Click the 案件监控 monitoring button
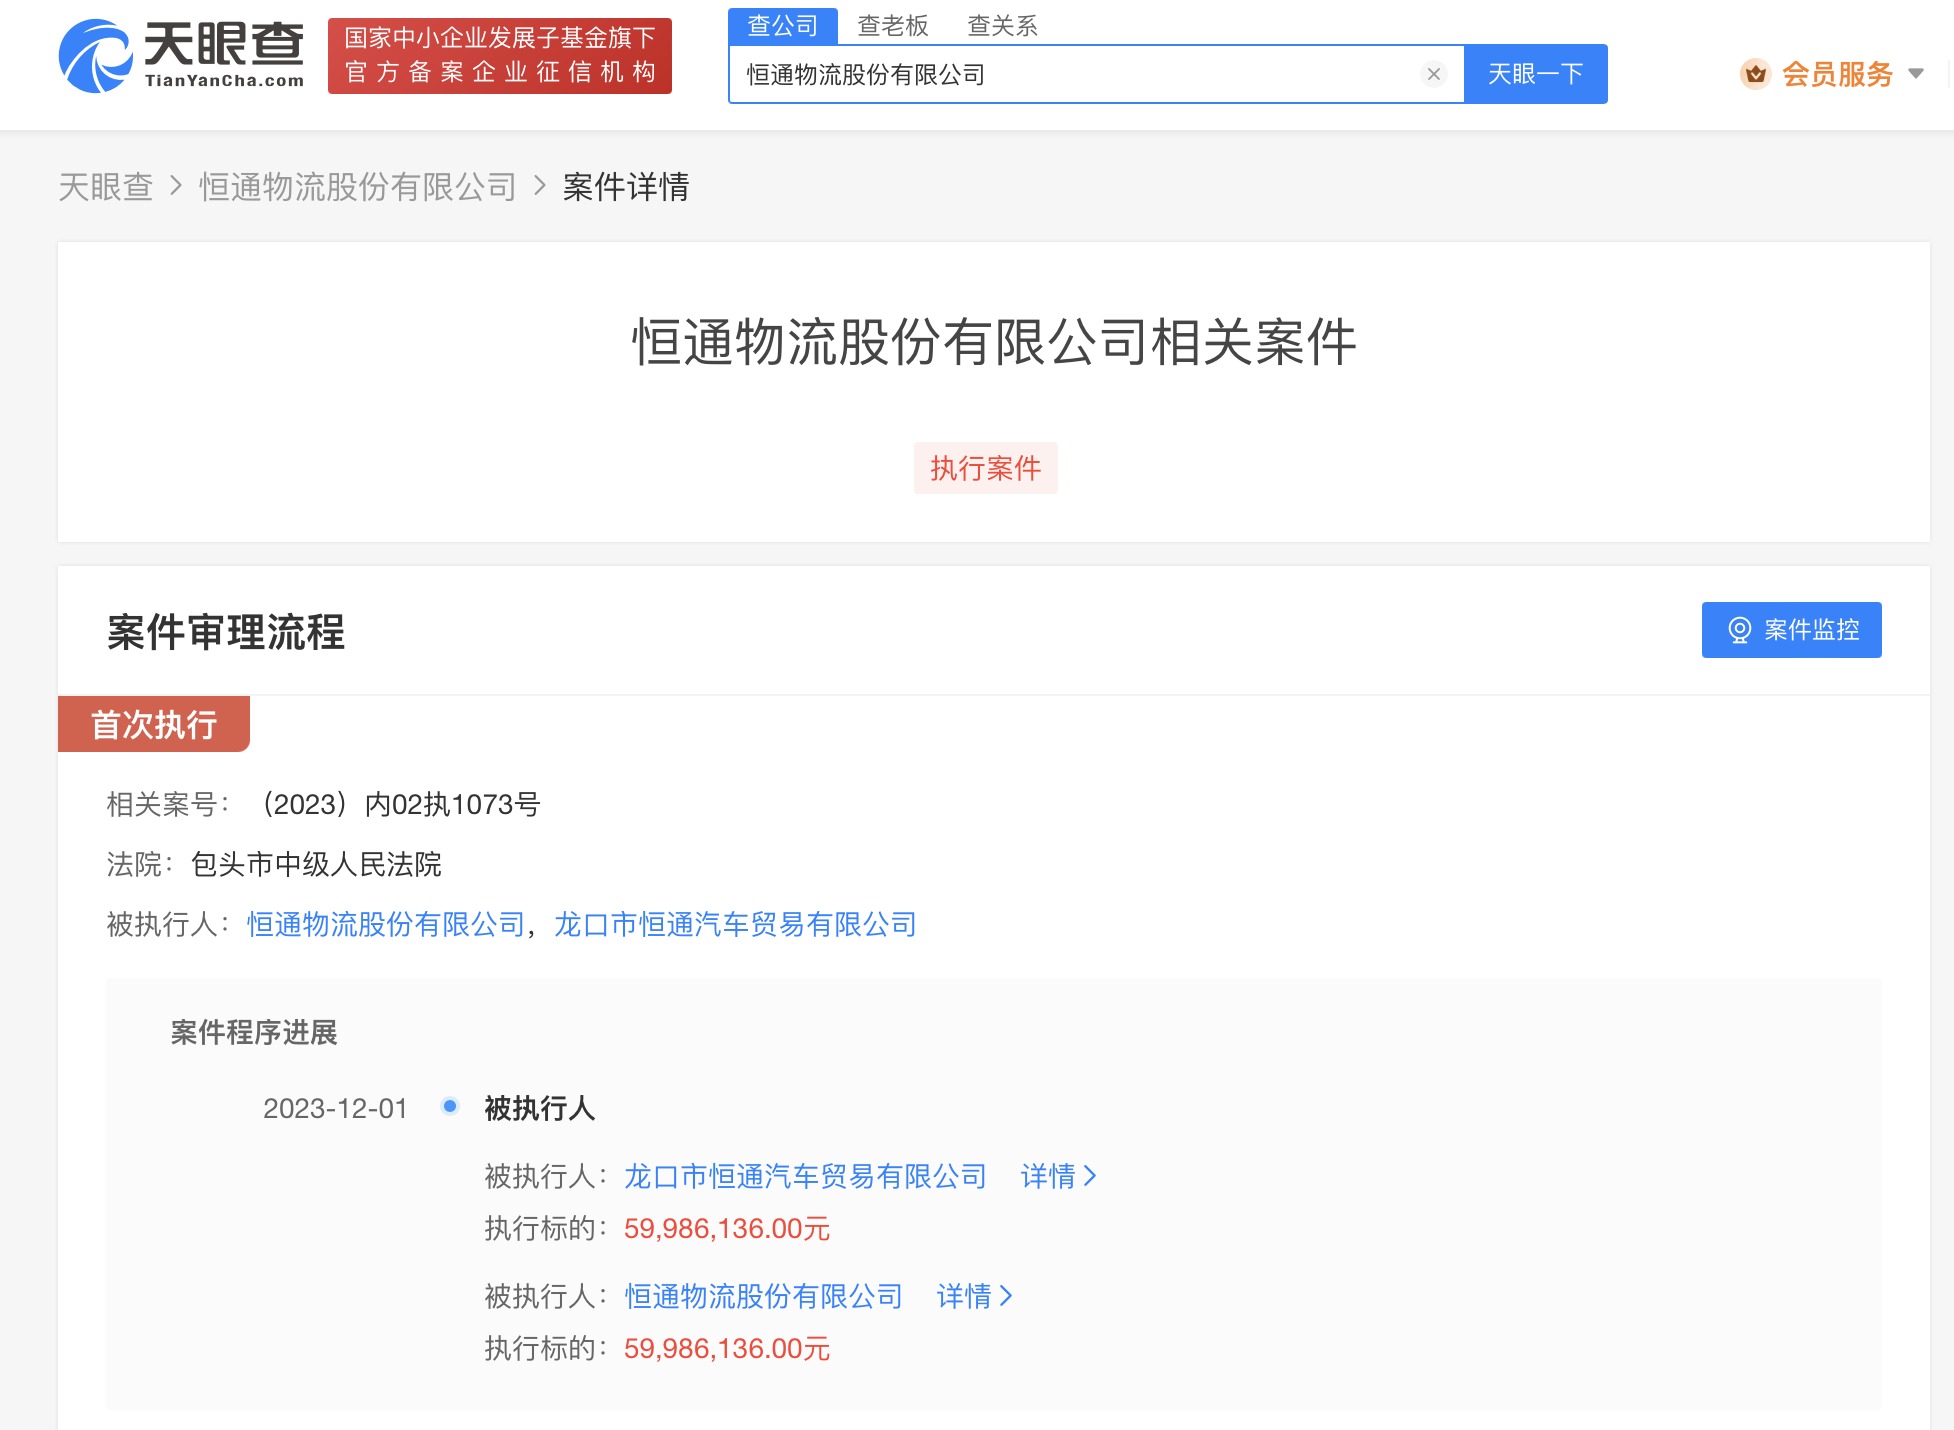The height and width of the screenshot is (1430, 1954). (1791, 630)
